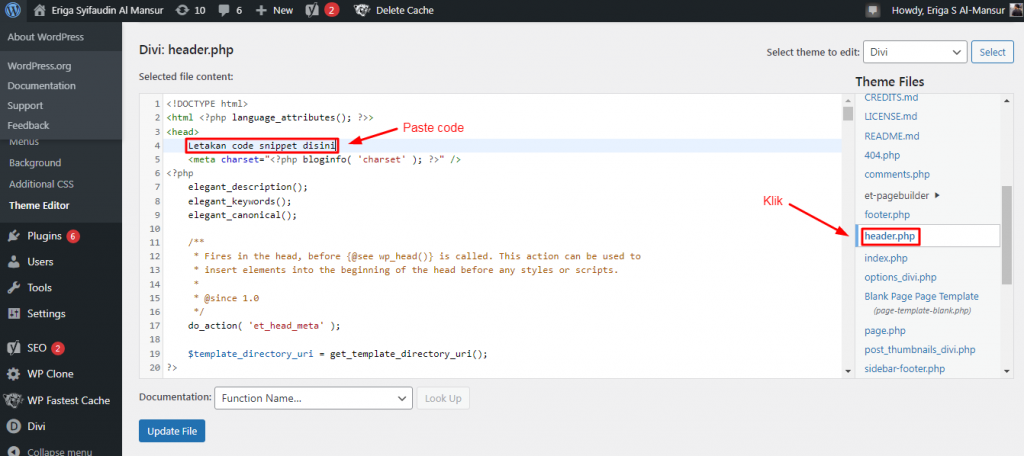Viewport: 1024px width, 456px height.
Task: Click the WP Clone sidebar label
Action: coord(50,374)
